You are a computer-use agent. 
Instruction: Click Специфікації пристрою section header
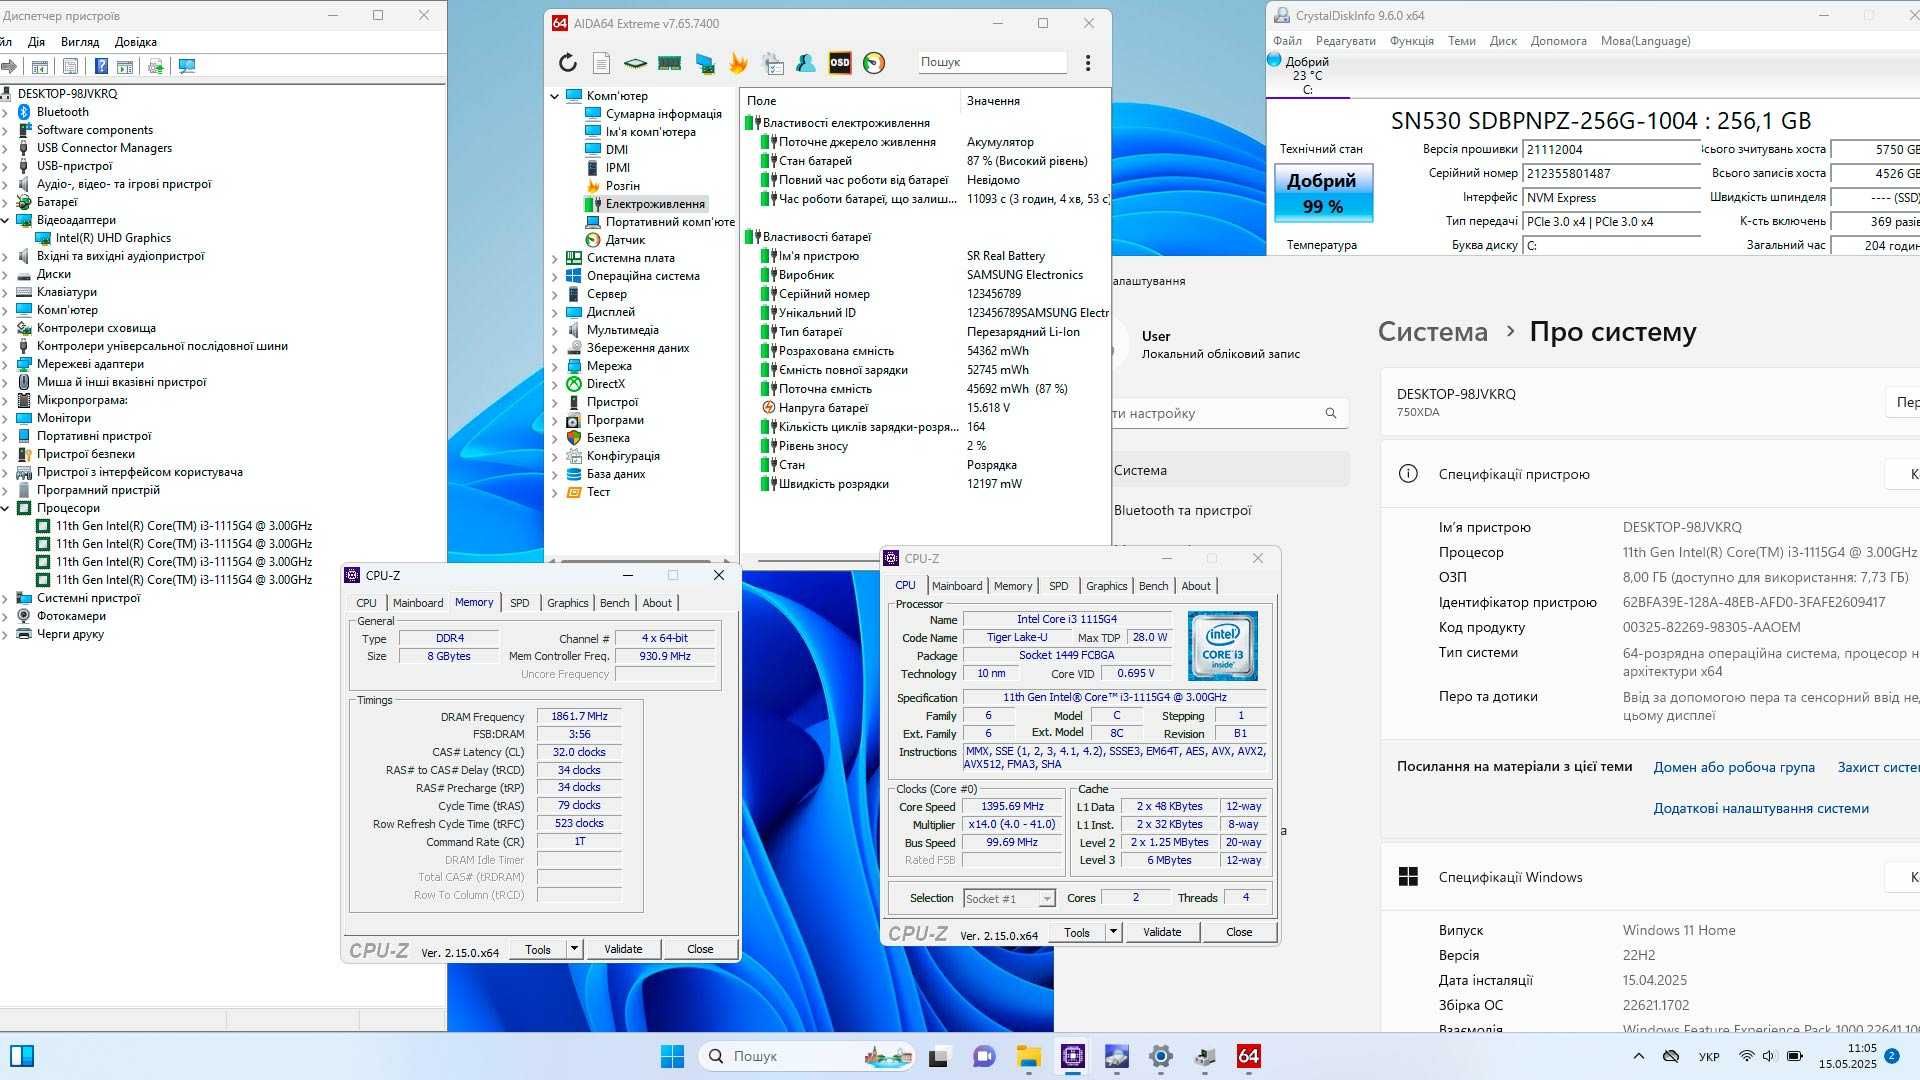point(1513,474)
